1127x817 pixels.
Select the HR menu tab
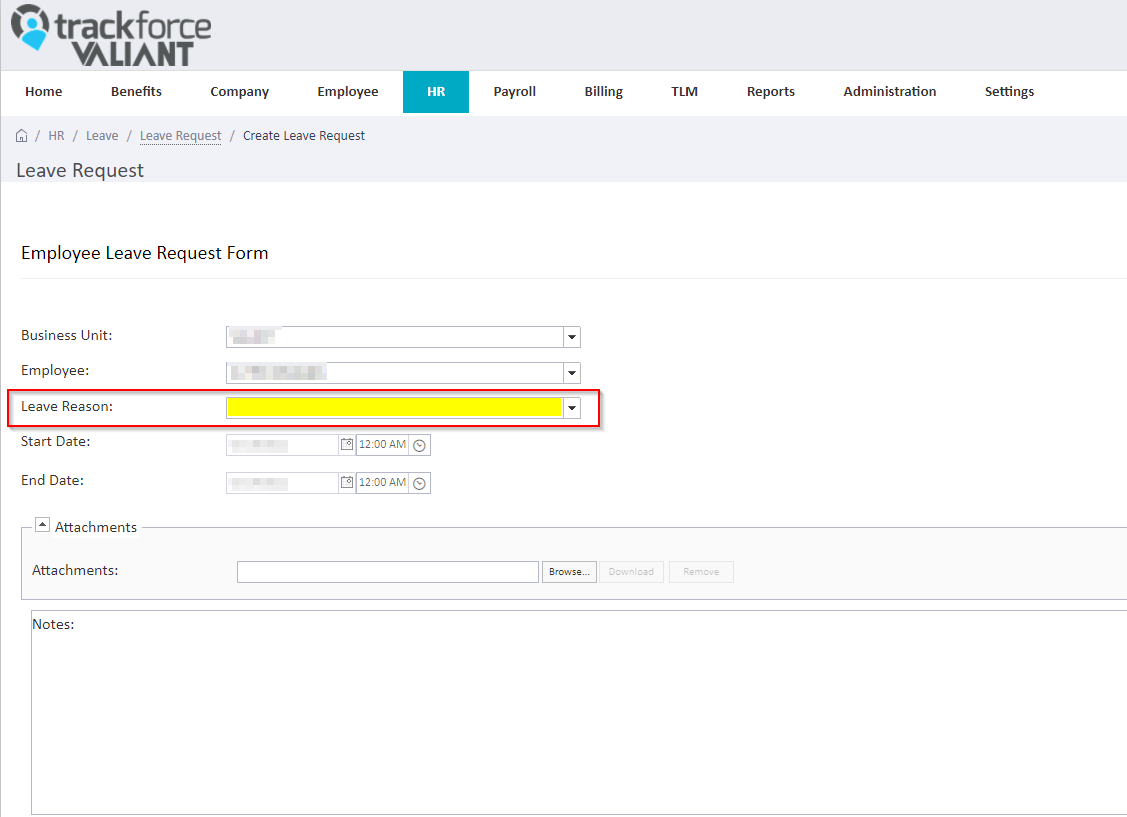436,92
